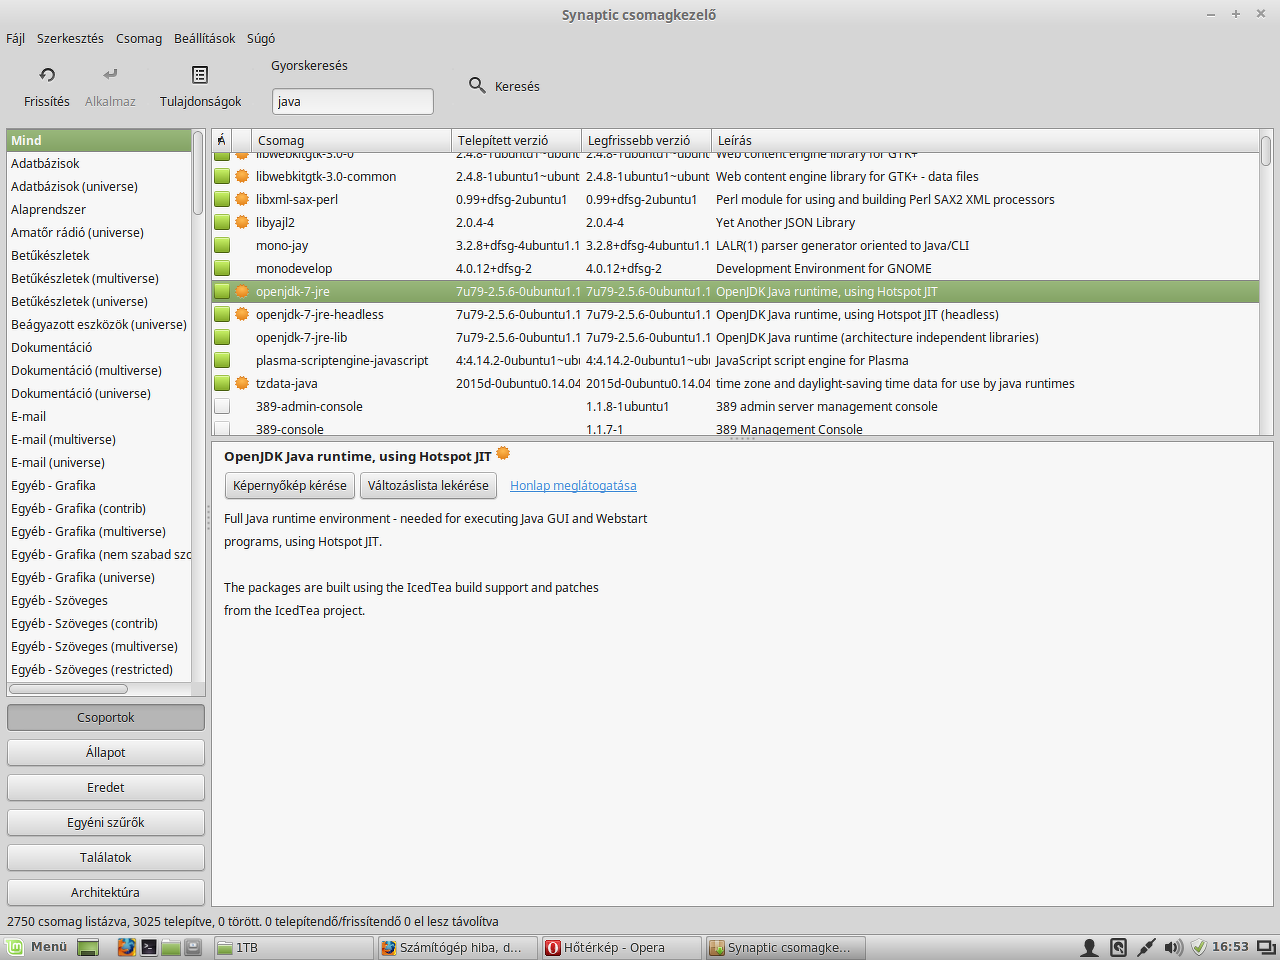Open the Beállítások menu

tap(204, 38)
